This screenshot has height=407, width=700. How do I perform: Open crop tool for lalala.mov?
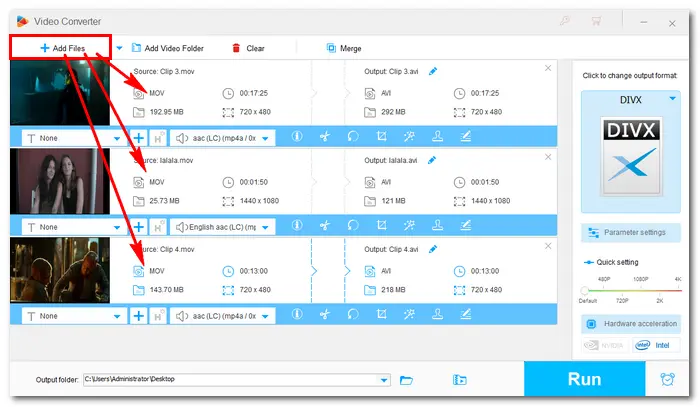click(x=382, y=225)
